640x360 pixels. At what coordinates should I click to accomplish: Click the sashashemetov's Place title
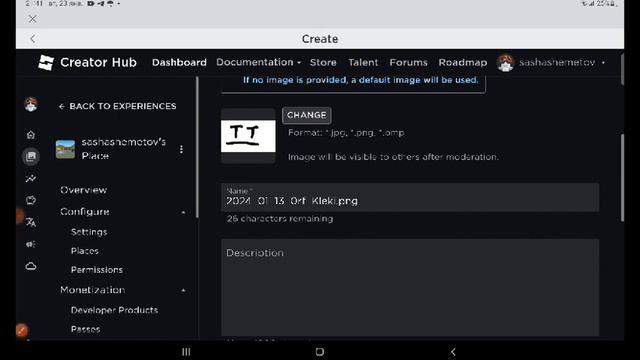(x=124, y=149)
